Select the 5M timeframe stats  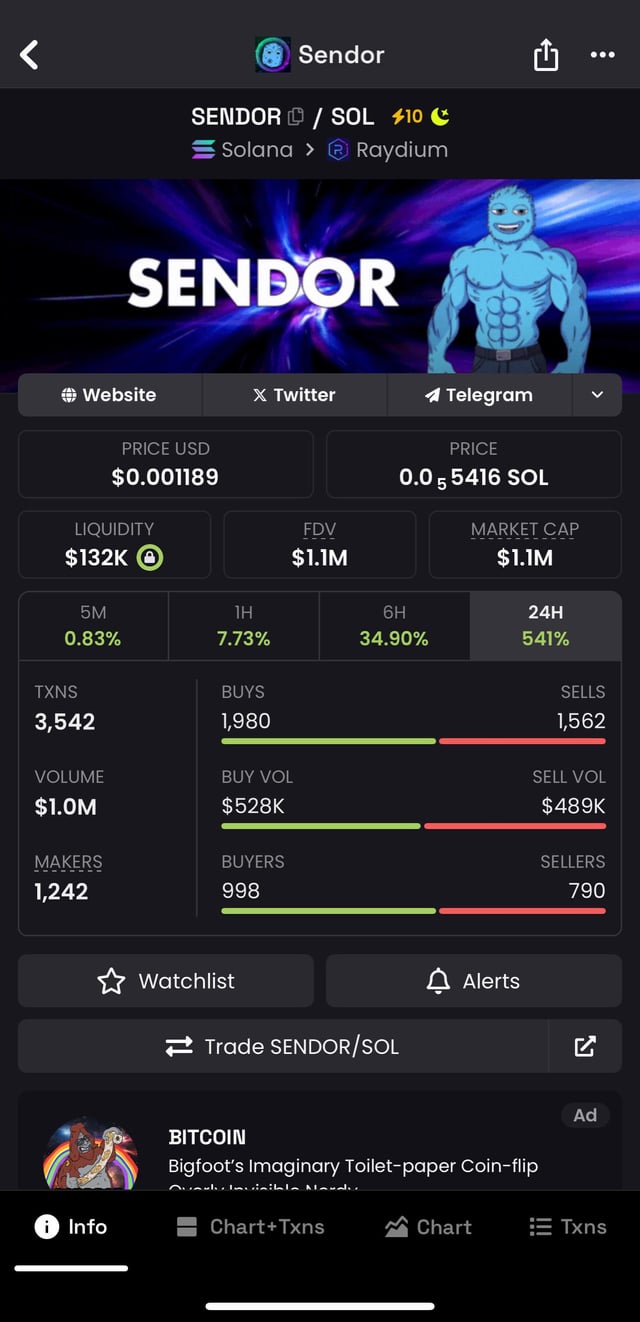click(x=93, y=626)
